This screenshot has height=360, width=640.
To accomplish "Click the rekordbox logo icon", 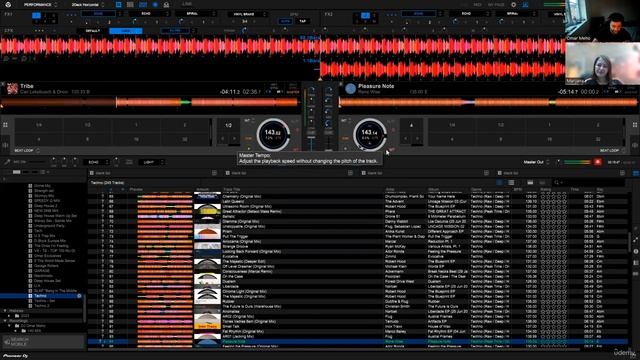I will click(8, 4).
